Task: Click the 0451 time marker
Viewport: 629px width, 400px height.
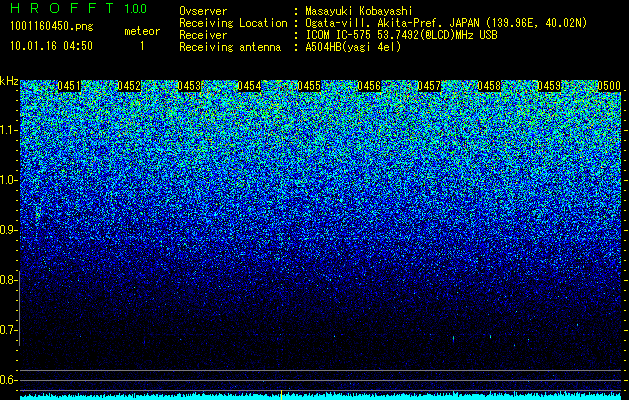Action: (x=69, y=86)
